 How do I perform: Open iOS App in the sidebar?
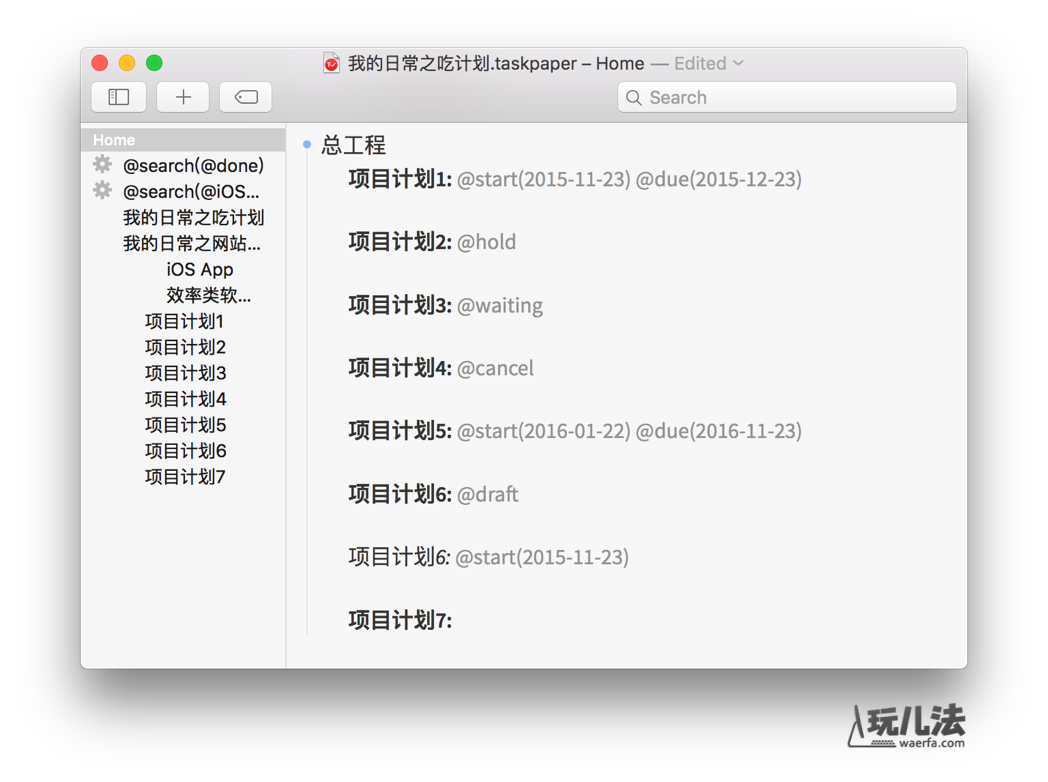tap(200, 269)
